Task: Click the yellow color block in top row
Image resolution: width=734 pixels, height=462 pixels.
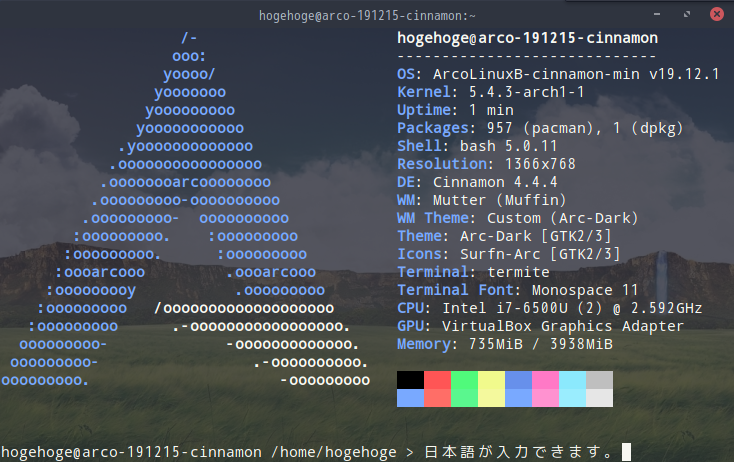Action: click(492, 380)
